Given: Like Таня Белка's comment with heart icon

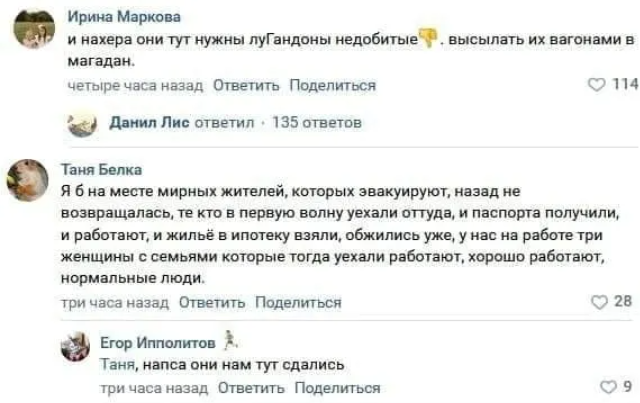Looking at the screenshot, I should (x=599, y=301).
